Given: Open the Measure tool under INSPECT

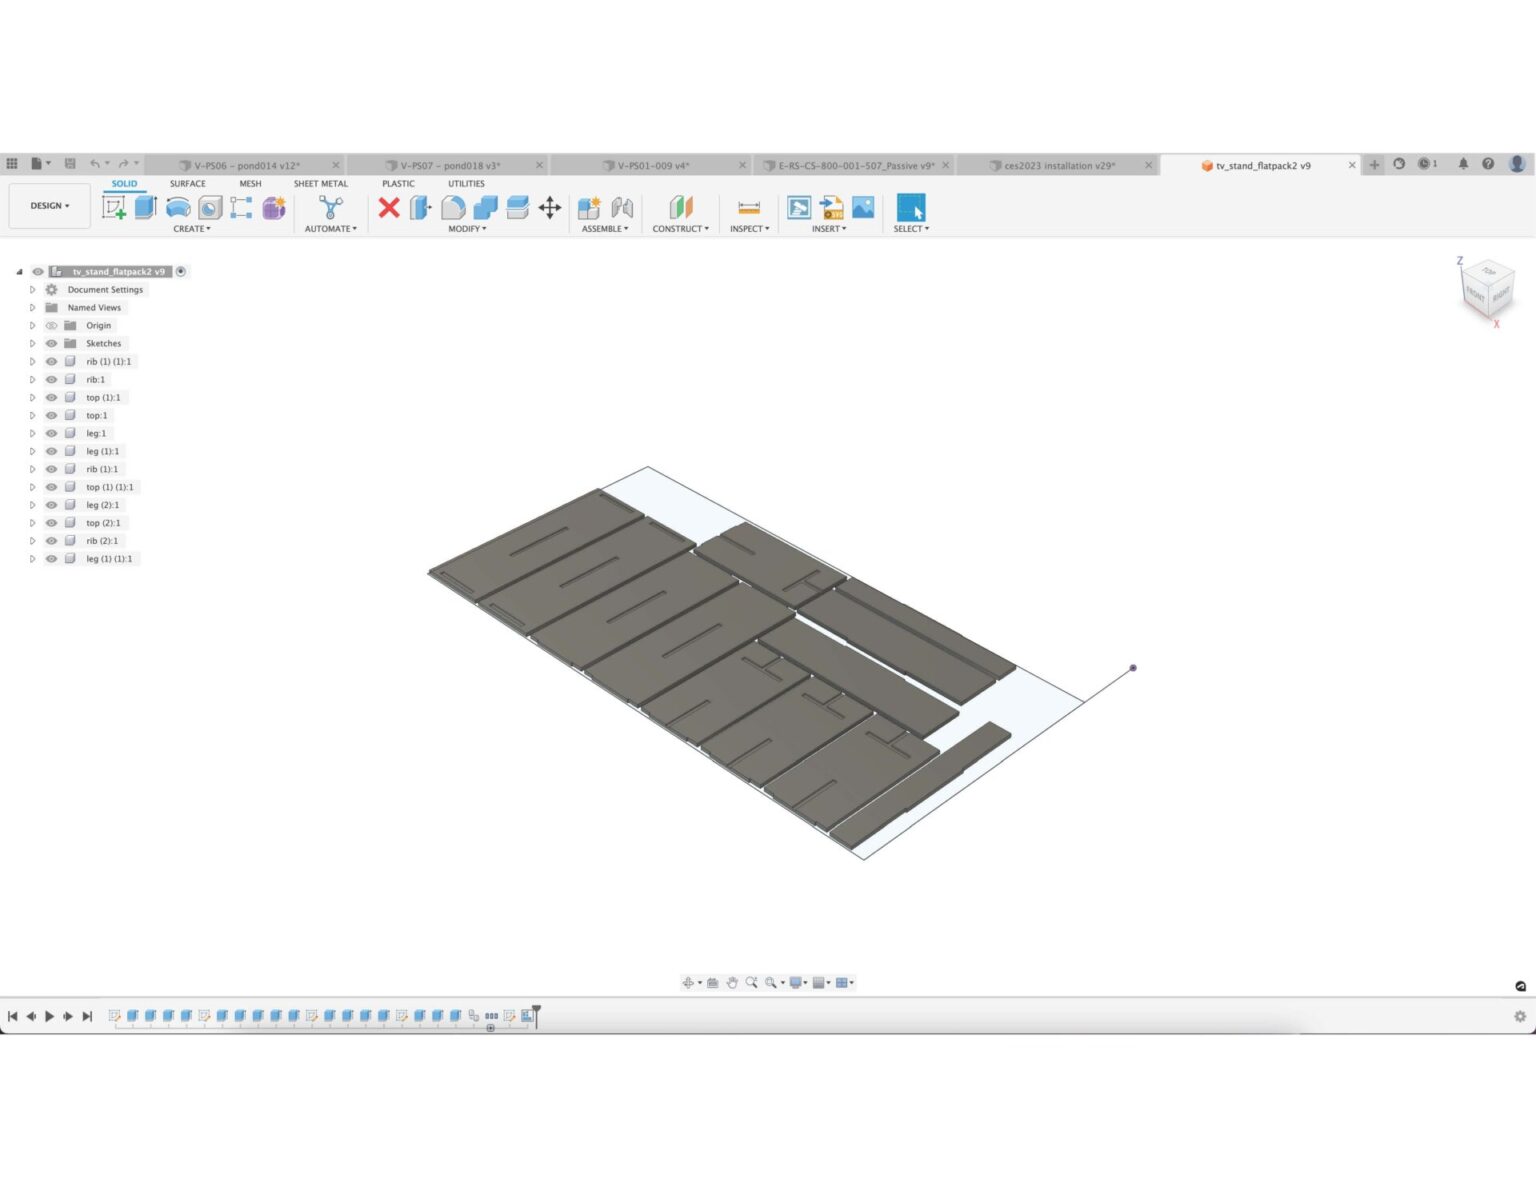Looking at the screenshot, I should (749, 207).
